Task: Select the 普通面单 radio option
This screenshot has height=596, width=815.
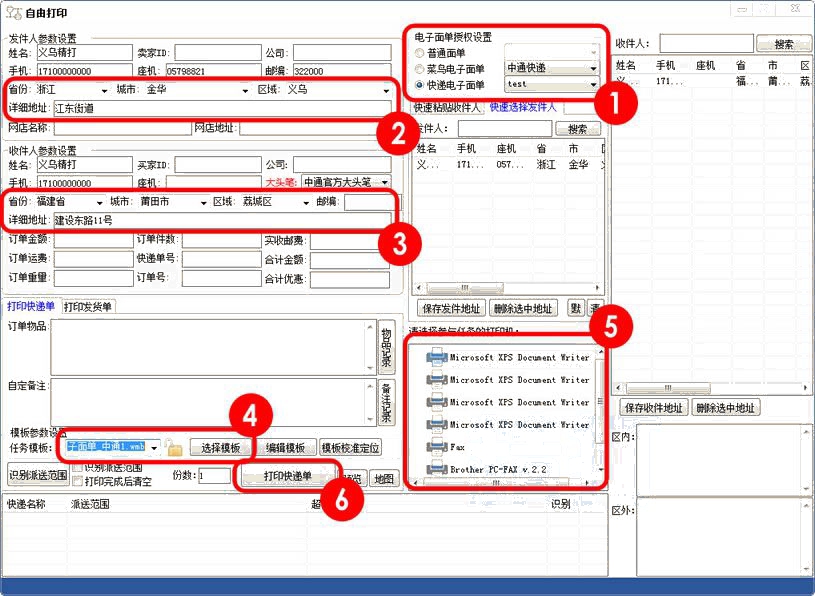Action: [x=419, y=53]
